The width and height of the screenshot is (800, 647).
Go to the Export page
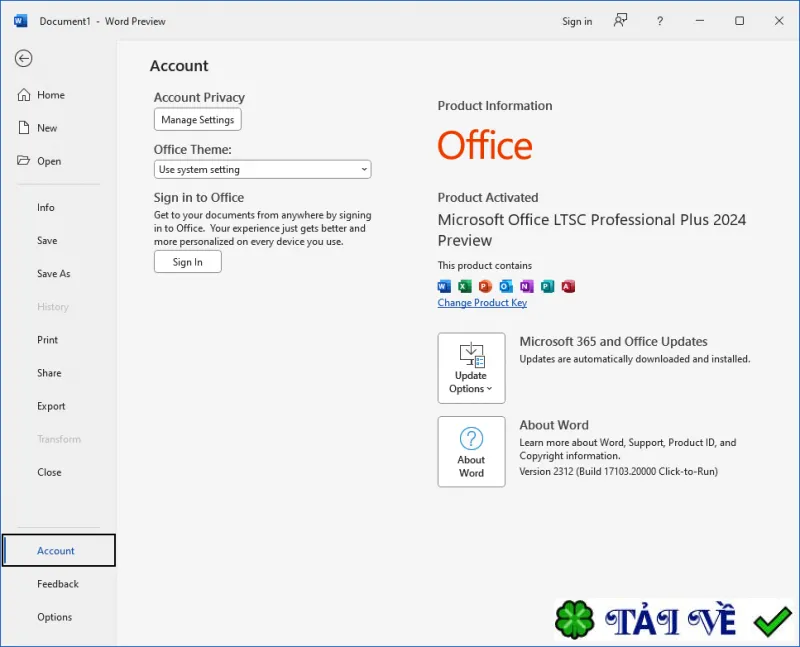[51, 406]
